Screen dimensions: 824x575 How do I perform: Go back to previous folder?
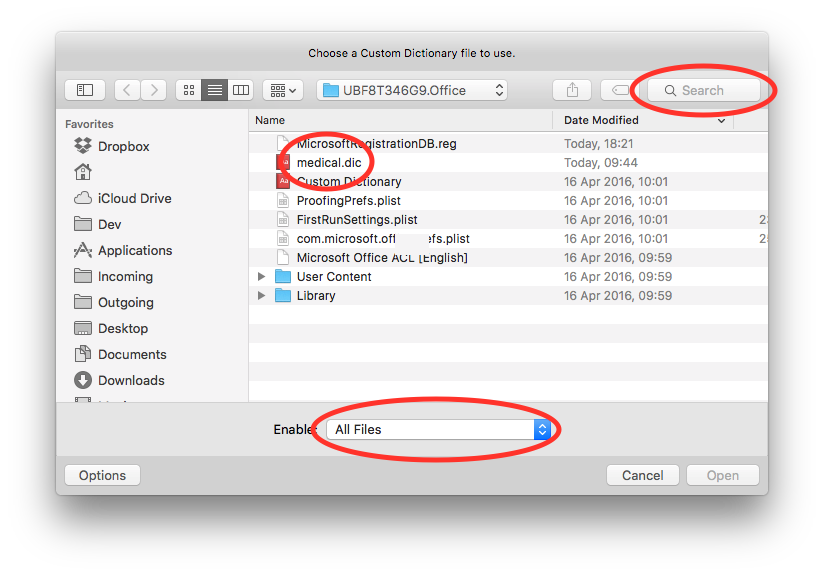pos(127,90)
